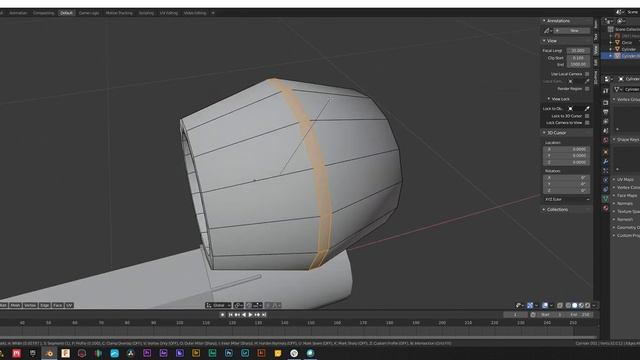This screenshot has width=640, height=360.
Task: Open the Output properties tab icon
Action: pos(606,112)
